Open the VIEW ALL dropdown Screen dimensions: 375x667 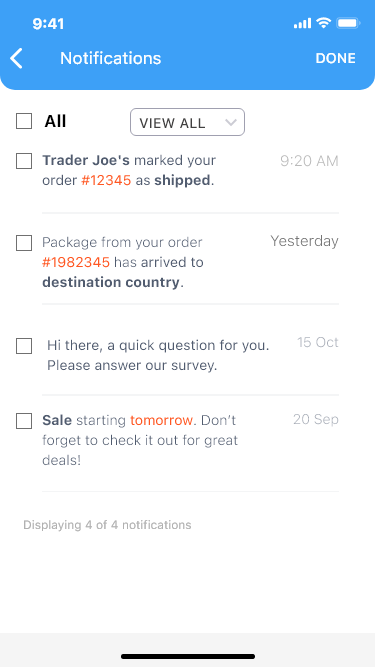(x=187, y=122)
